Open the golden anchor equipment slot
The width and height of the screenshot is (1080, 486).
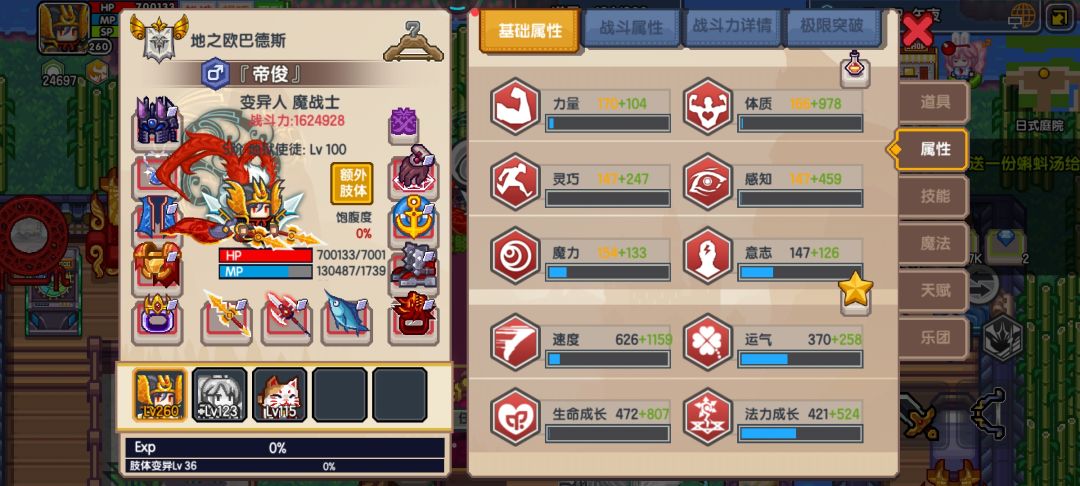pyautogui.click(x=414, y=218)
